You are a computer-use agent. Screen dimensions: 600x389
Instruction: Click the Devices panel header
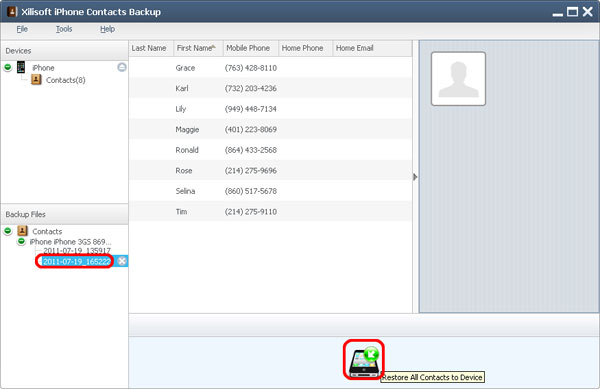click(x=64, y=51)
